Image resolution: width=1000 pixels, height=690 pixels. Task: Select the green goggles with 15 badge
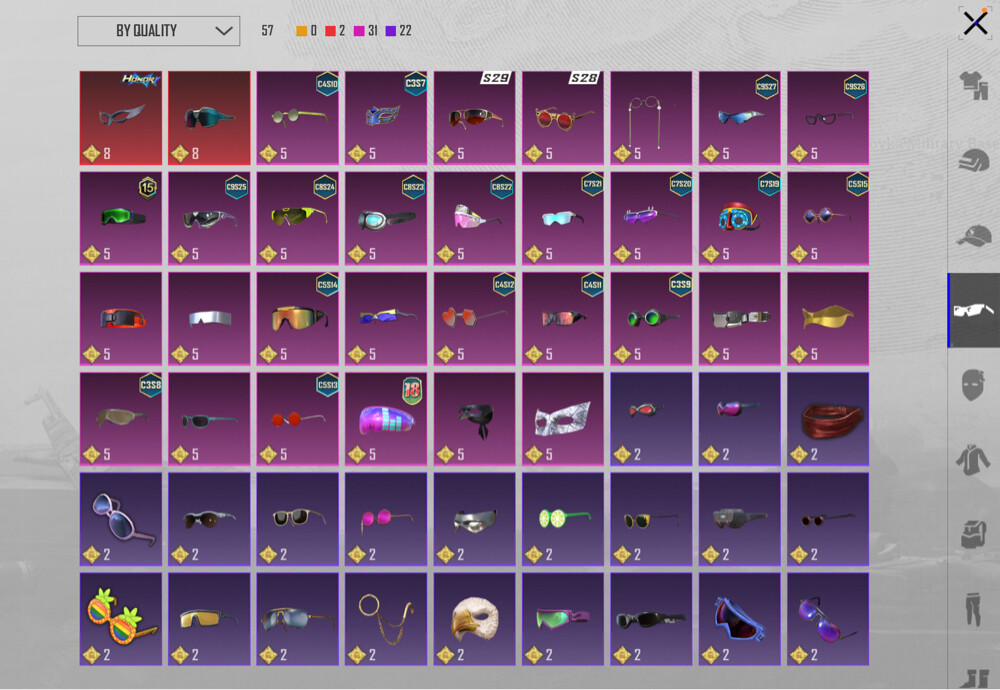(121, 218)
